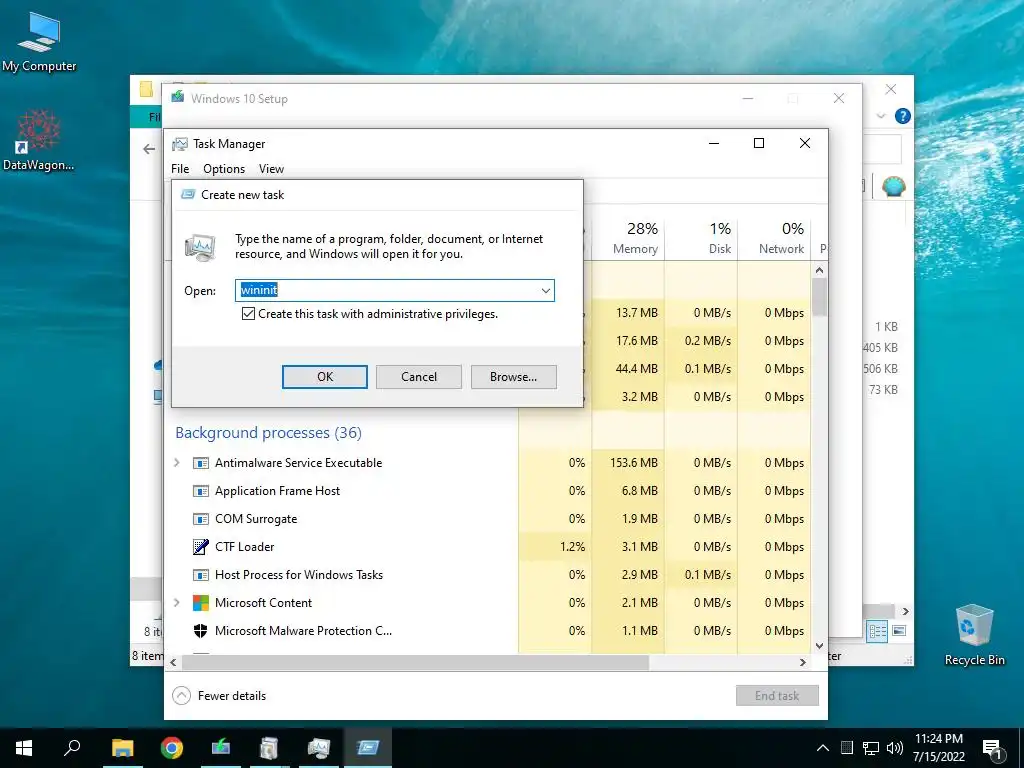
Task: Click scroll down arrow in process list
Action: 820,646
